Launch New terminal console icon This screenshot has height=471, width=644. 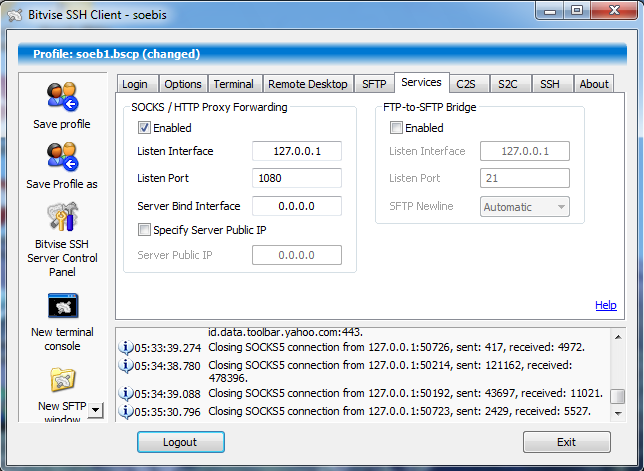tap(62, 306)
